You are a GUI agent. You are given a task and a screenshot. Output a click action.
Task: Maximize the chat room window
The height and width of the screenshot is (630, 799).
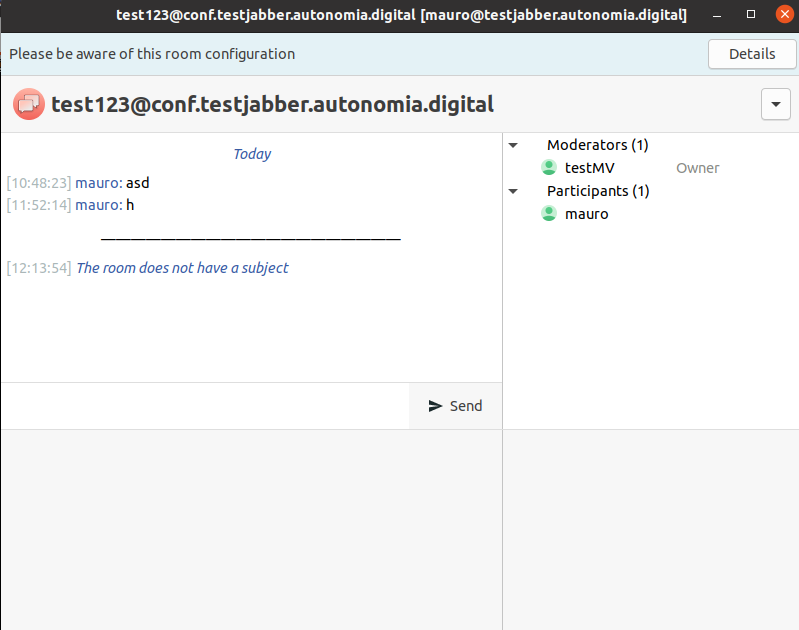[751, 14]
